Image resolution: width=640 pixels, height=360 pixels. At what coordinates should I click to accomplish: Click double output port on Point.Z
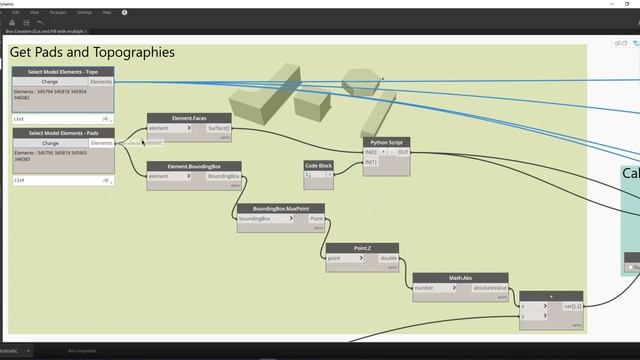[388, 258]
